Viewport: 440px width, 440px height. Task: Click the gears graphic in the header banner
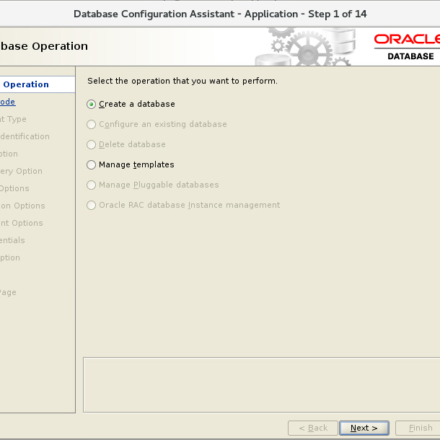[x=307, y=47]
